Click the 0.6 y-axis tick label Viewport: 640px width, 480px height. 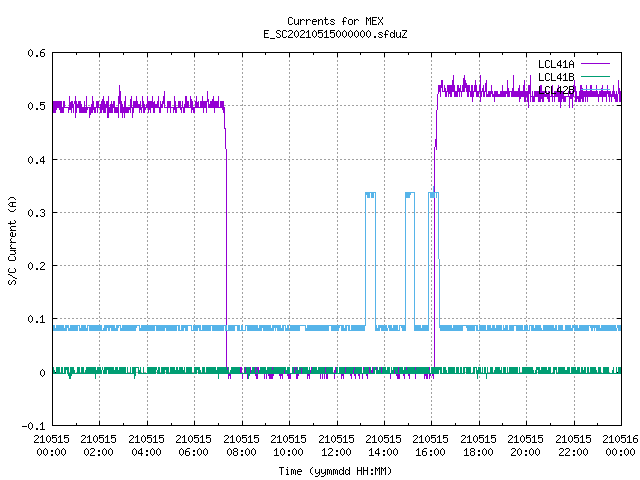pyautogui.click(x=36, y=53)
